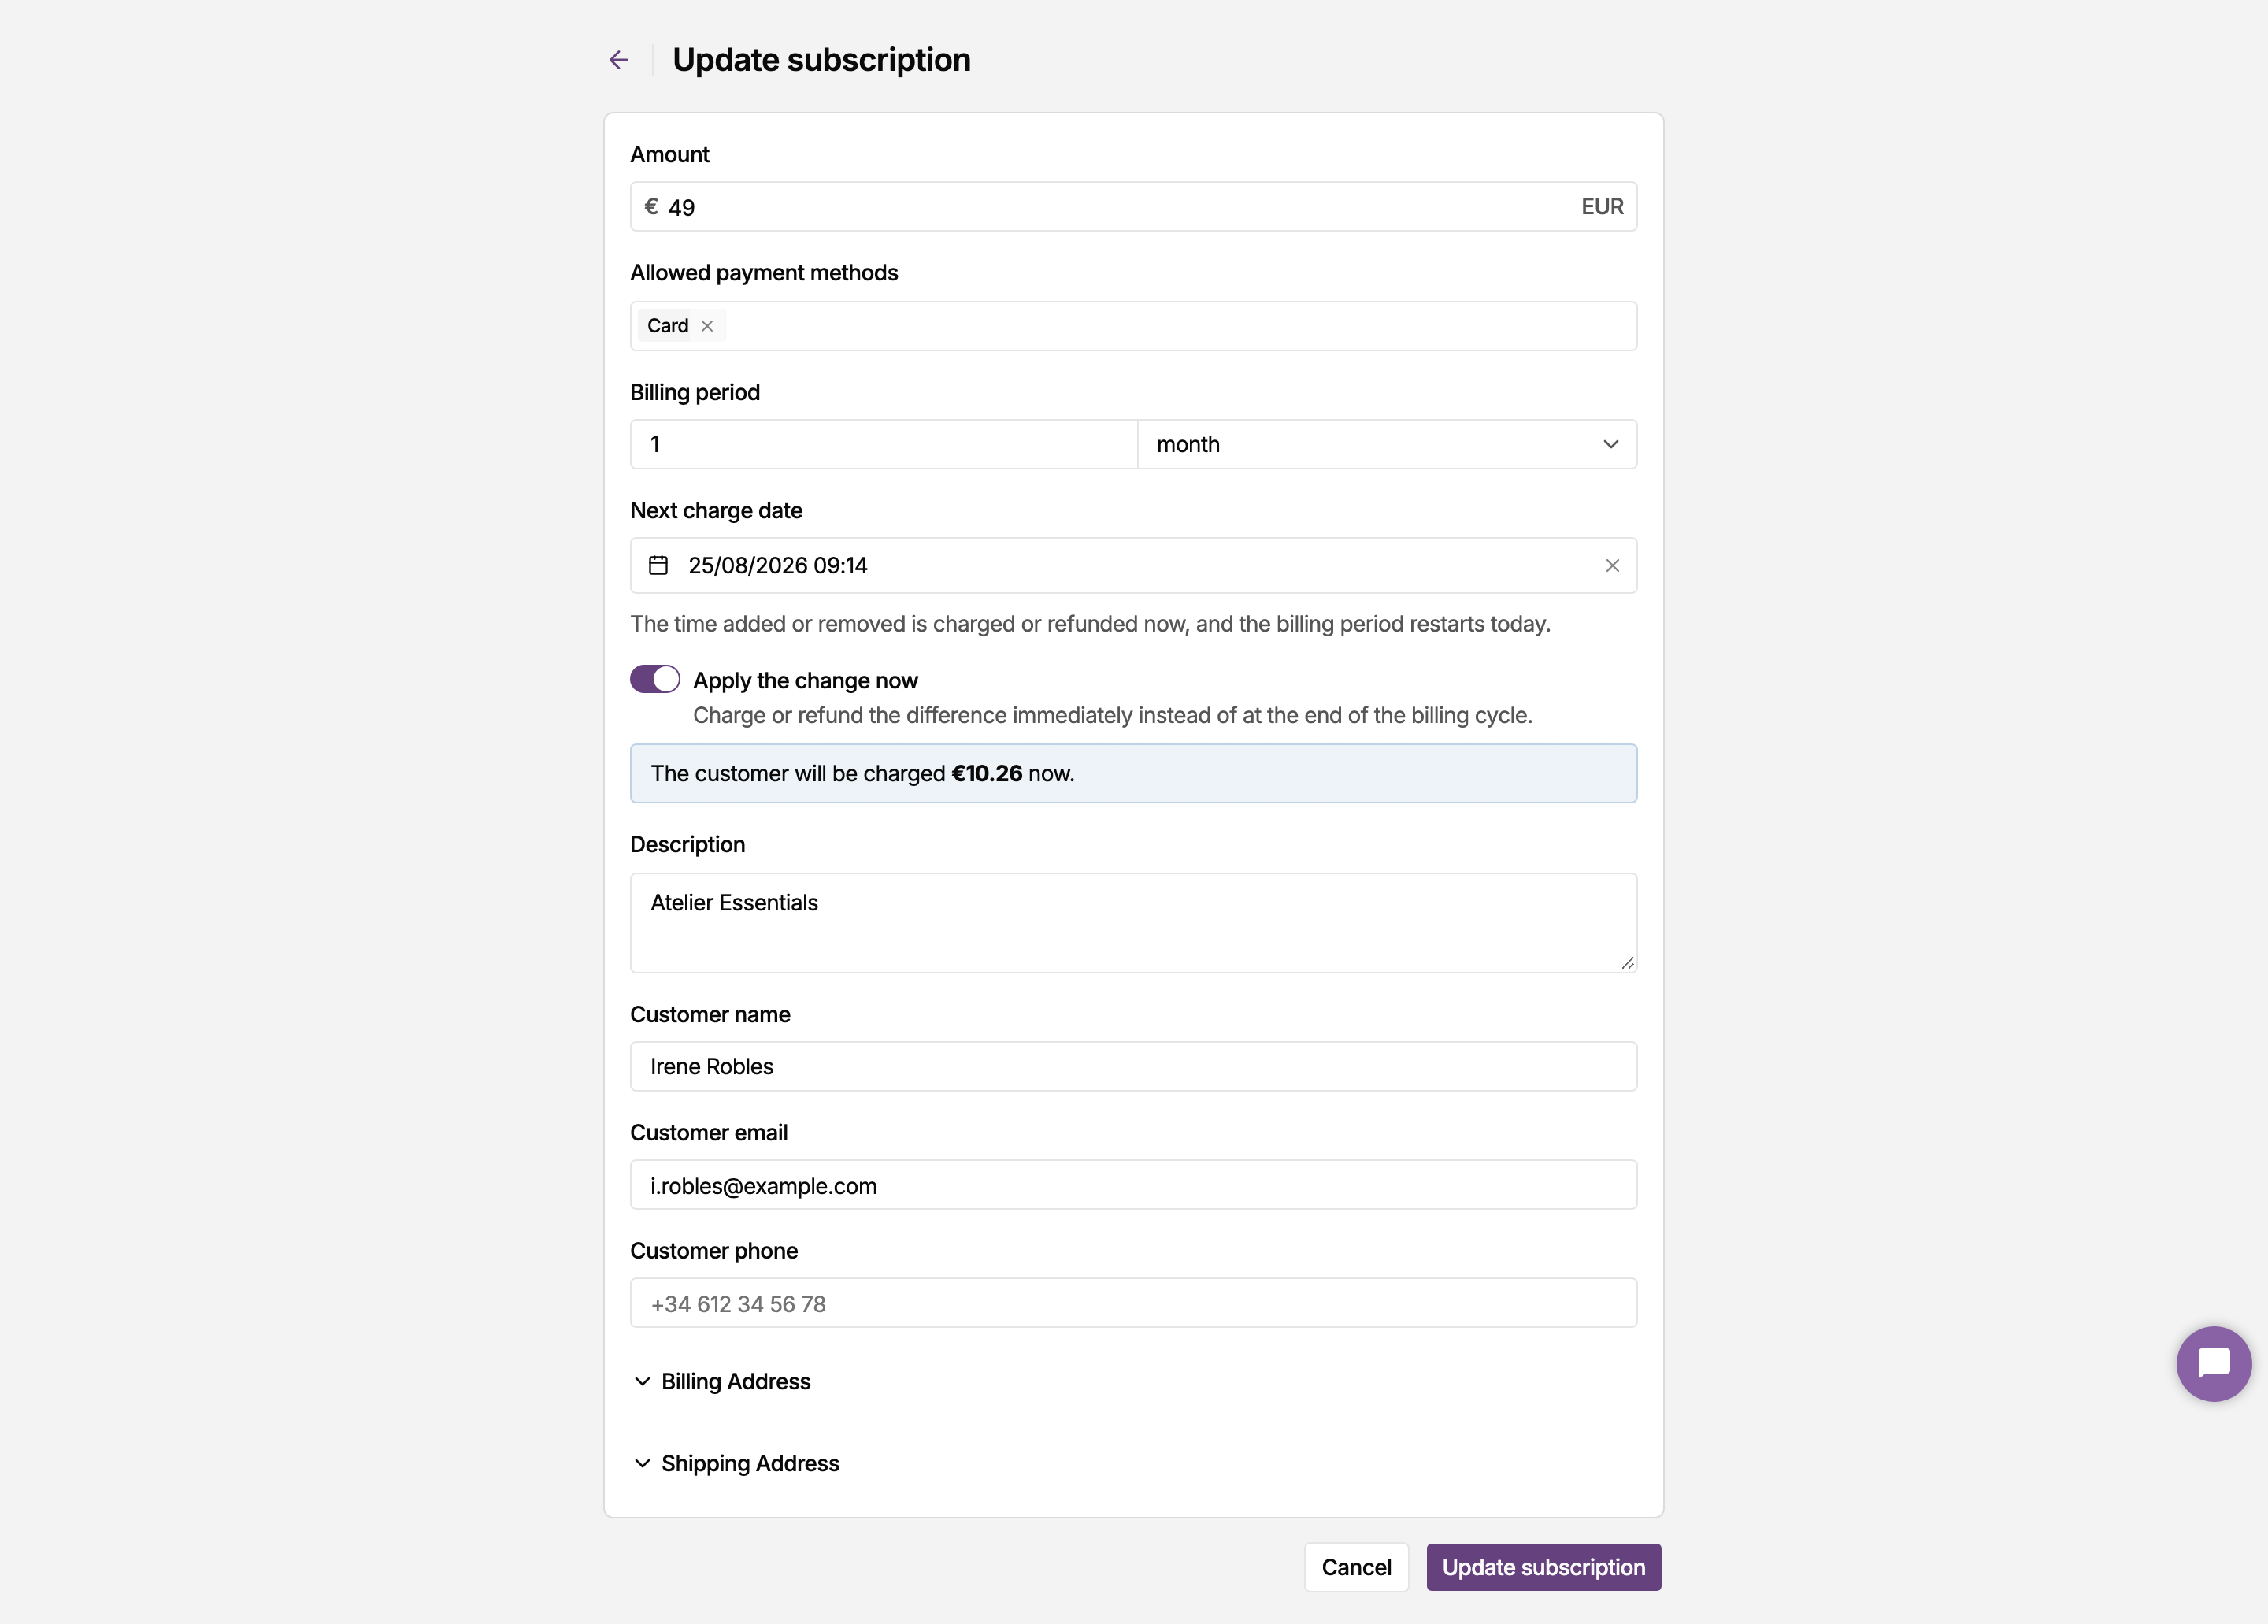This screenshot has width=2268, height=1624.
Task: Click the Customer name field
Action: coord(1133,1066)
